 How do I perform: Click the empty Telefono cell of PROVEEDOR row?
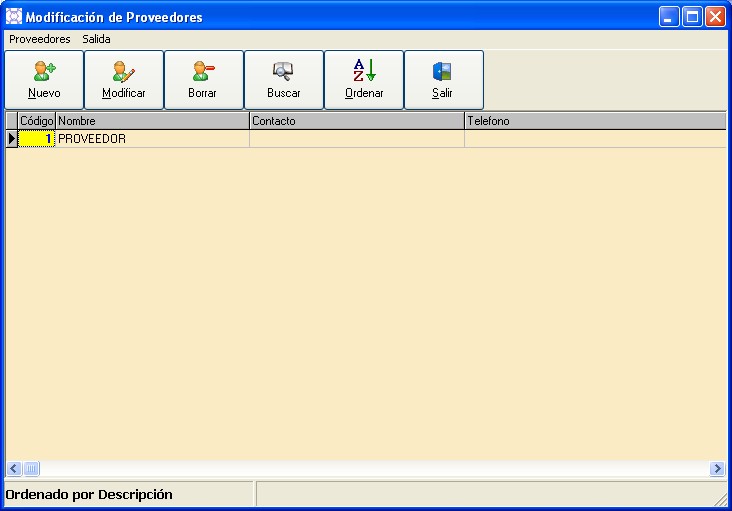click(x=596, y=139)
